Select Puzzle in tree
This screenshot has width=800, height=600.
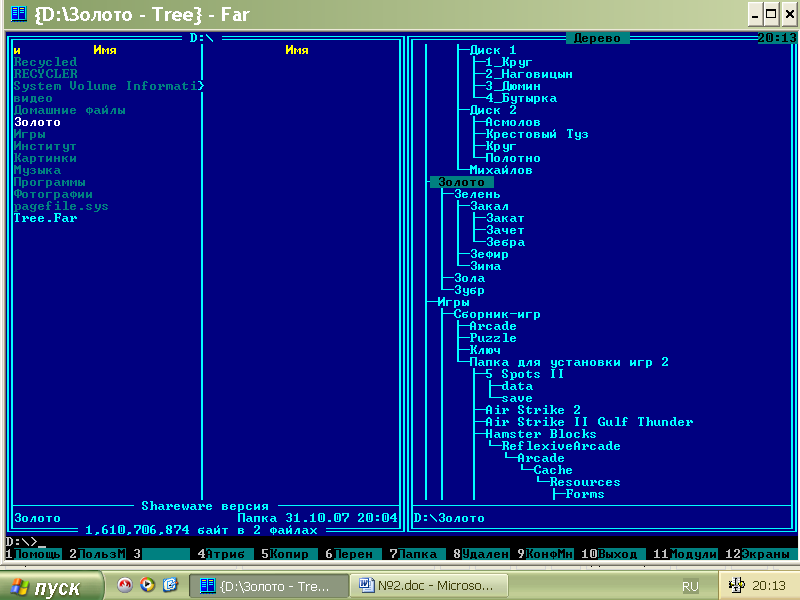pos(493,338)
